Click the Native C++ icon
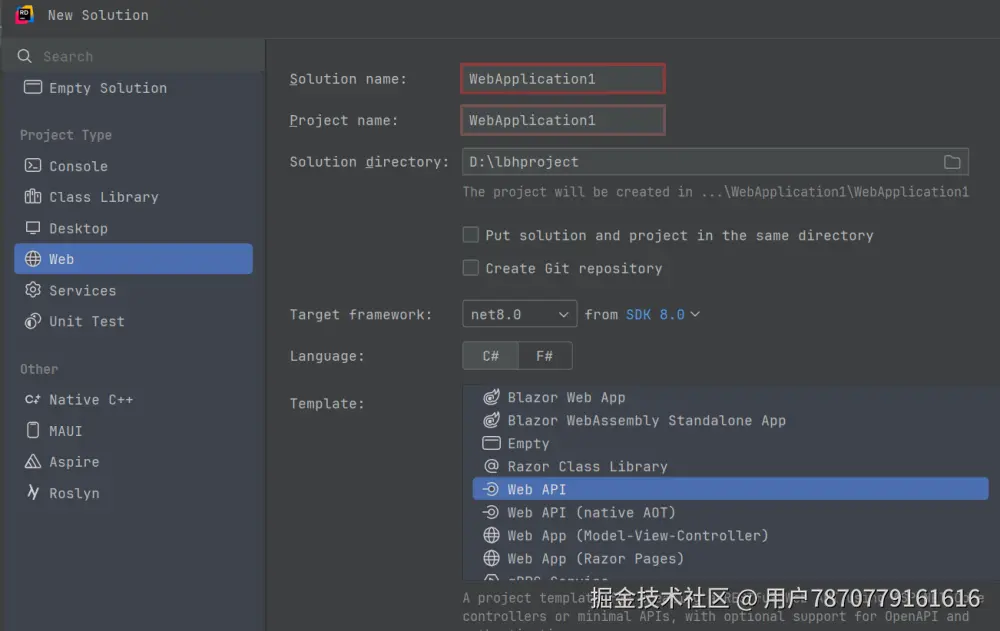1000x631 pixels. pyautogui.click(x=32, y=399)
